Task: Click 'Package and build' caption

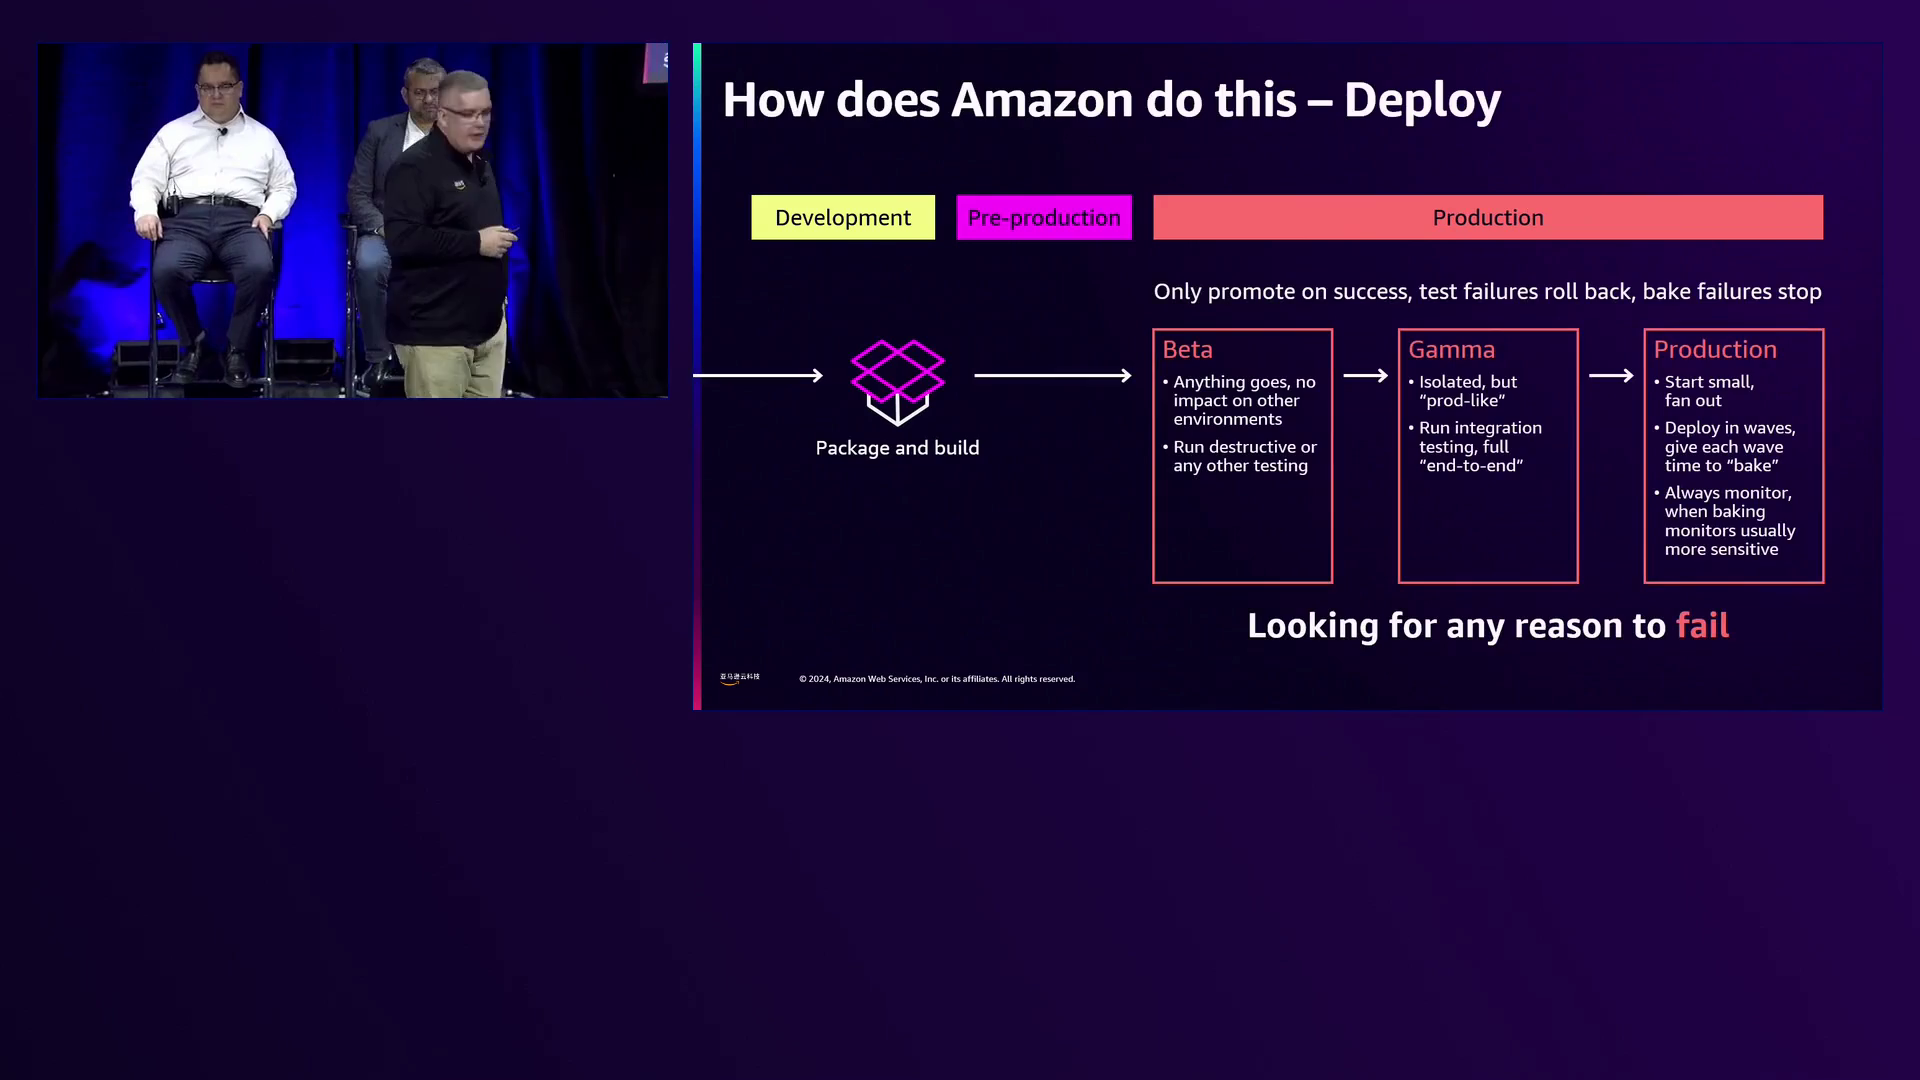Action: [x=897, y=448]
